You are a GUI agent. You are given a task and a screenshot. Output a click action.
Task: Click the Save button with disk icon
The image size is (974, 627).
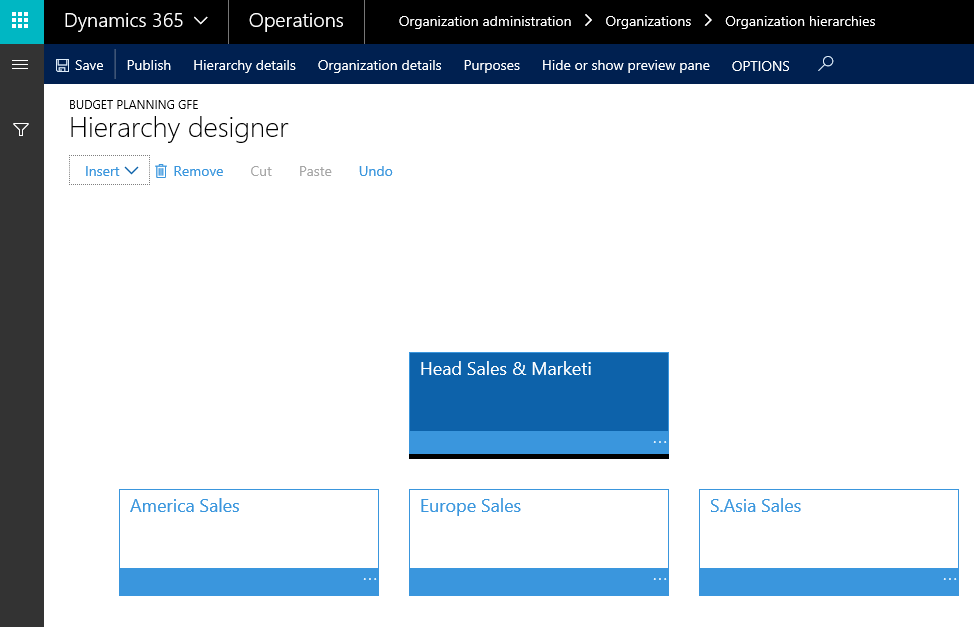[79, 65]
